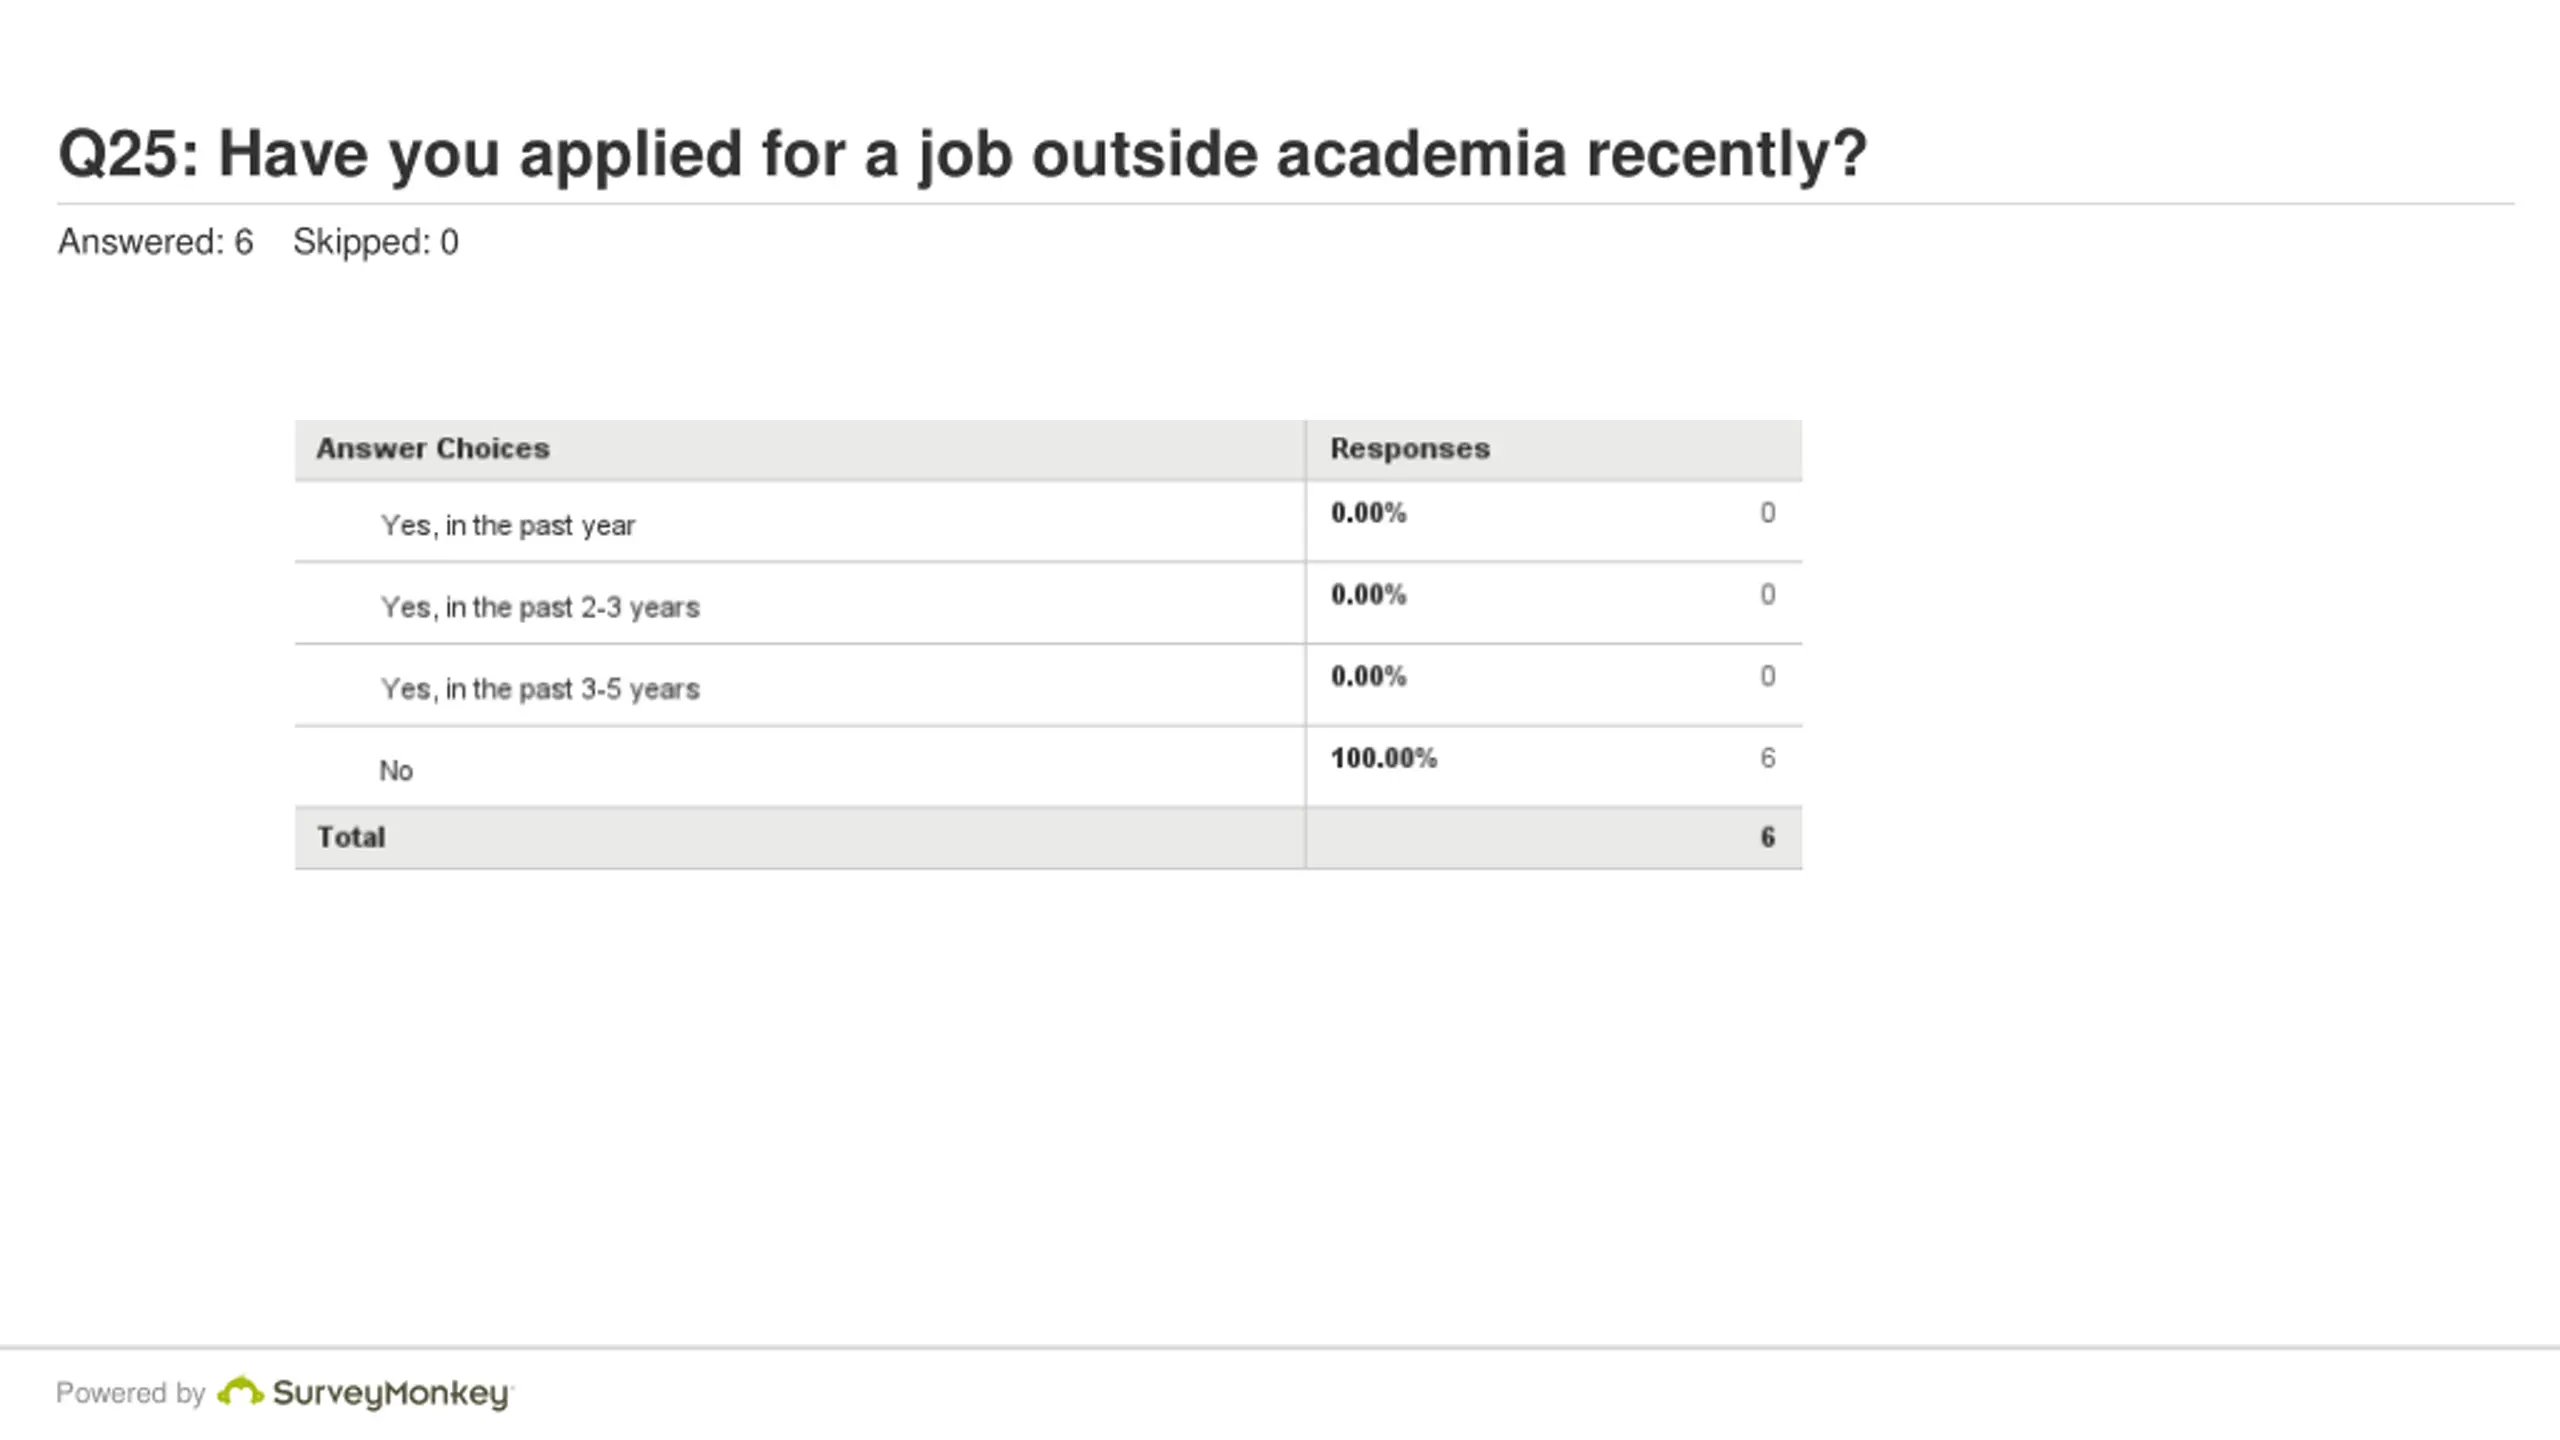
Task: Open the SurveyMonkey brand name link
Action: (x=392, y=1394)
